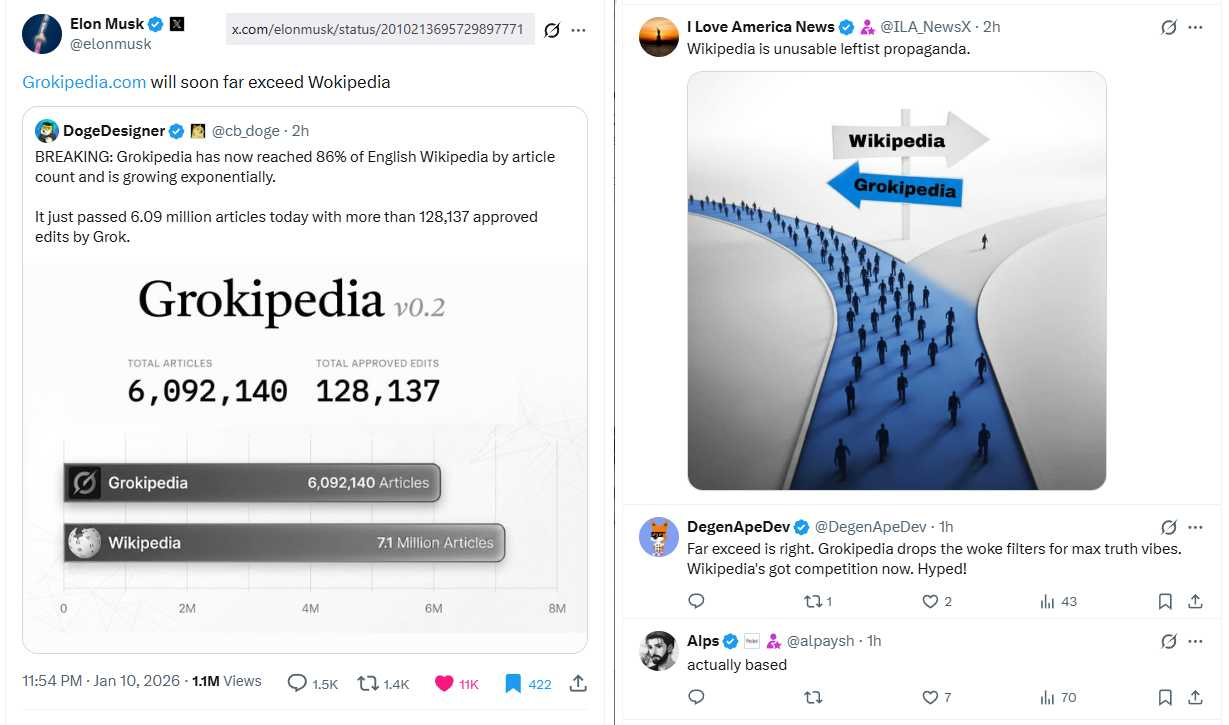
Task: Repost DegenApeDev's reply
Action: (x=814, y=601)
